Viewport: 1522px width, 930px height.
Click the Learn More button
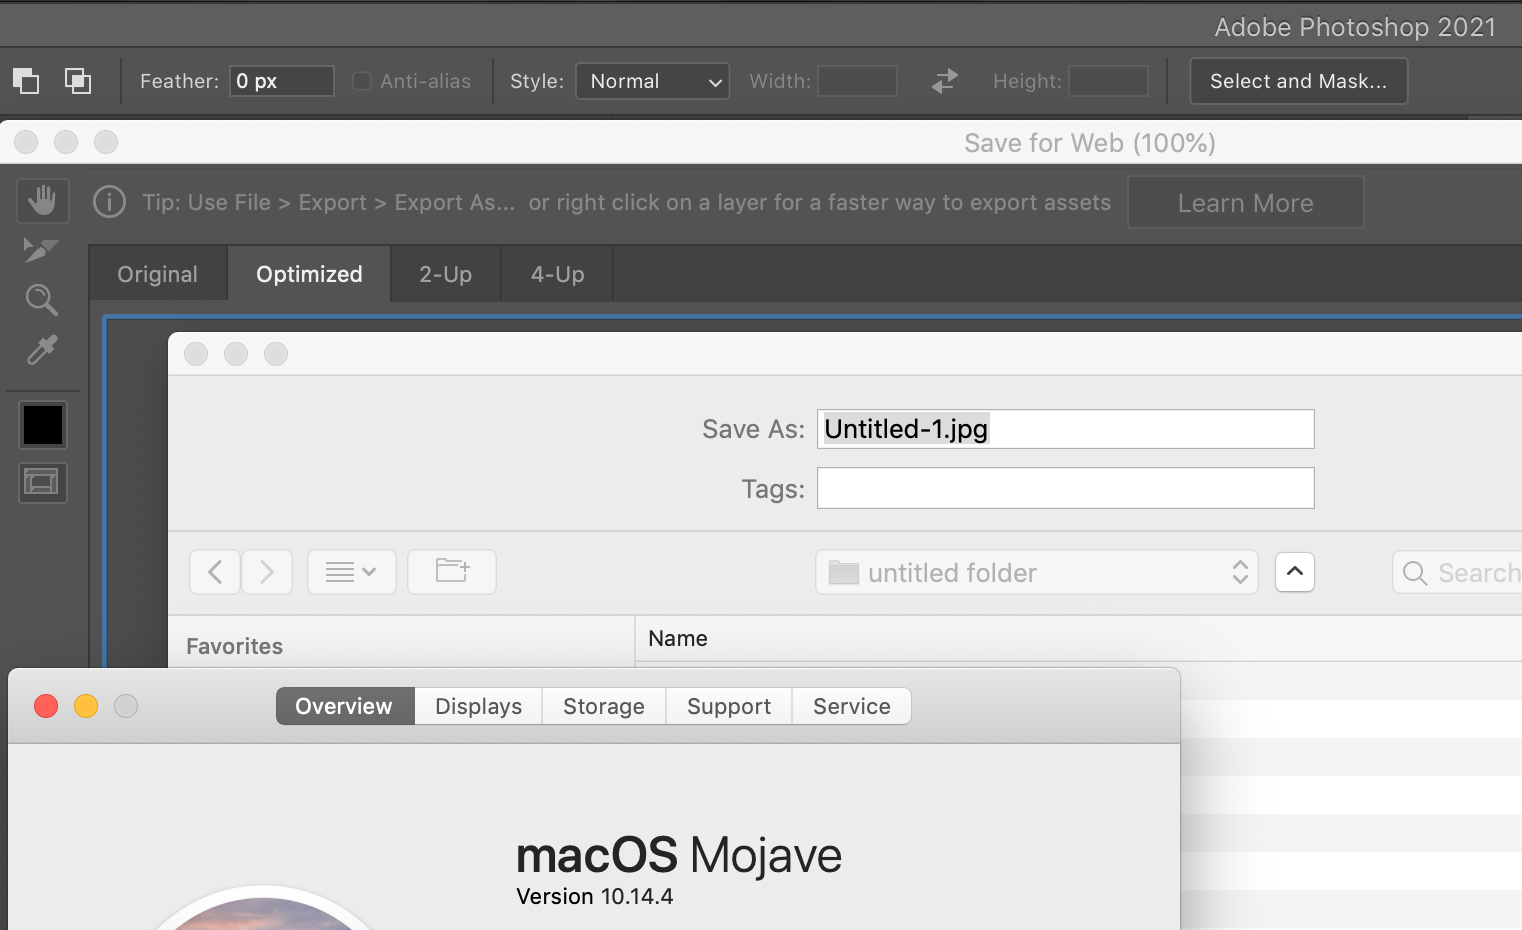pyautogui.click(x=1245, y=202)
